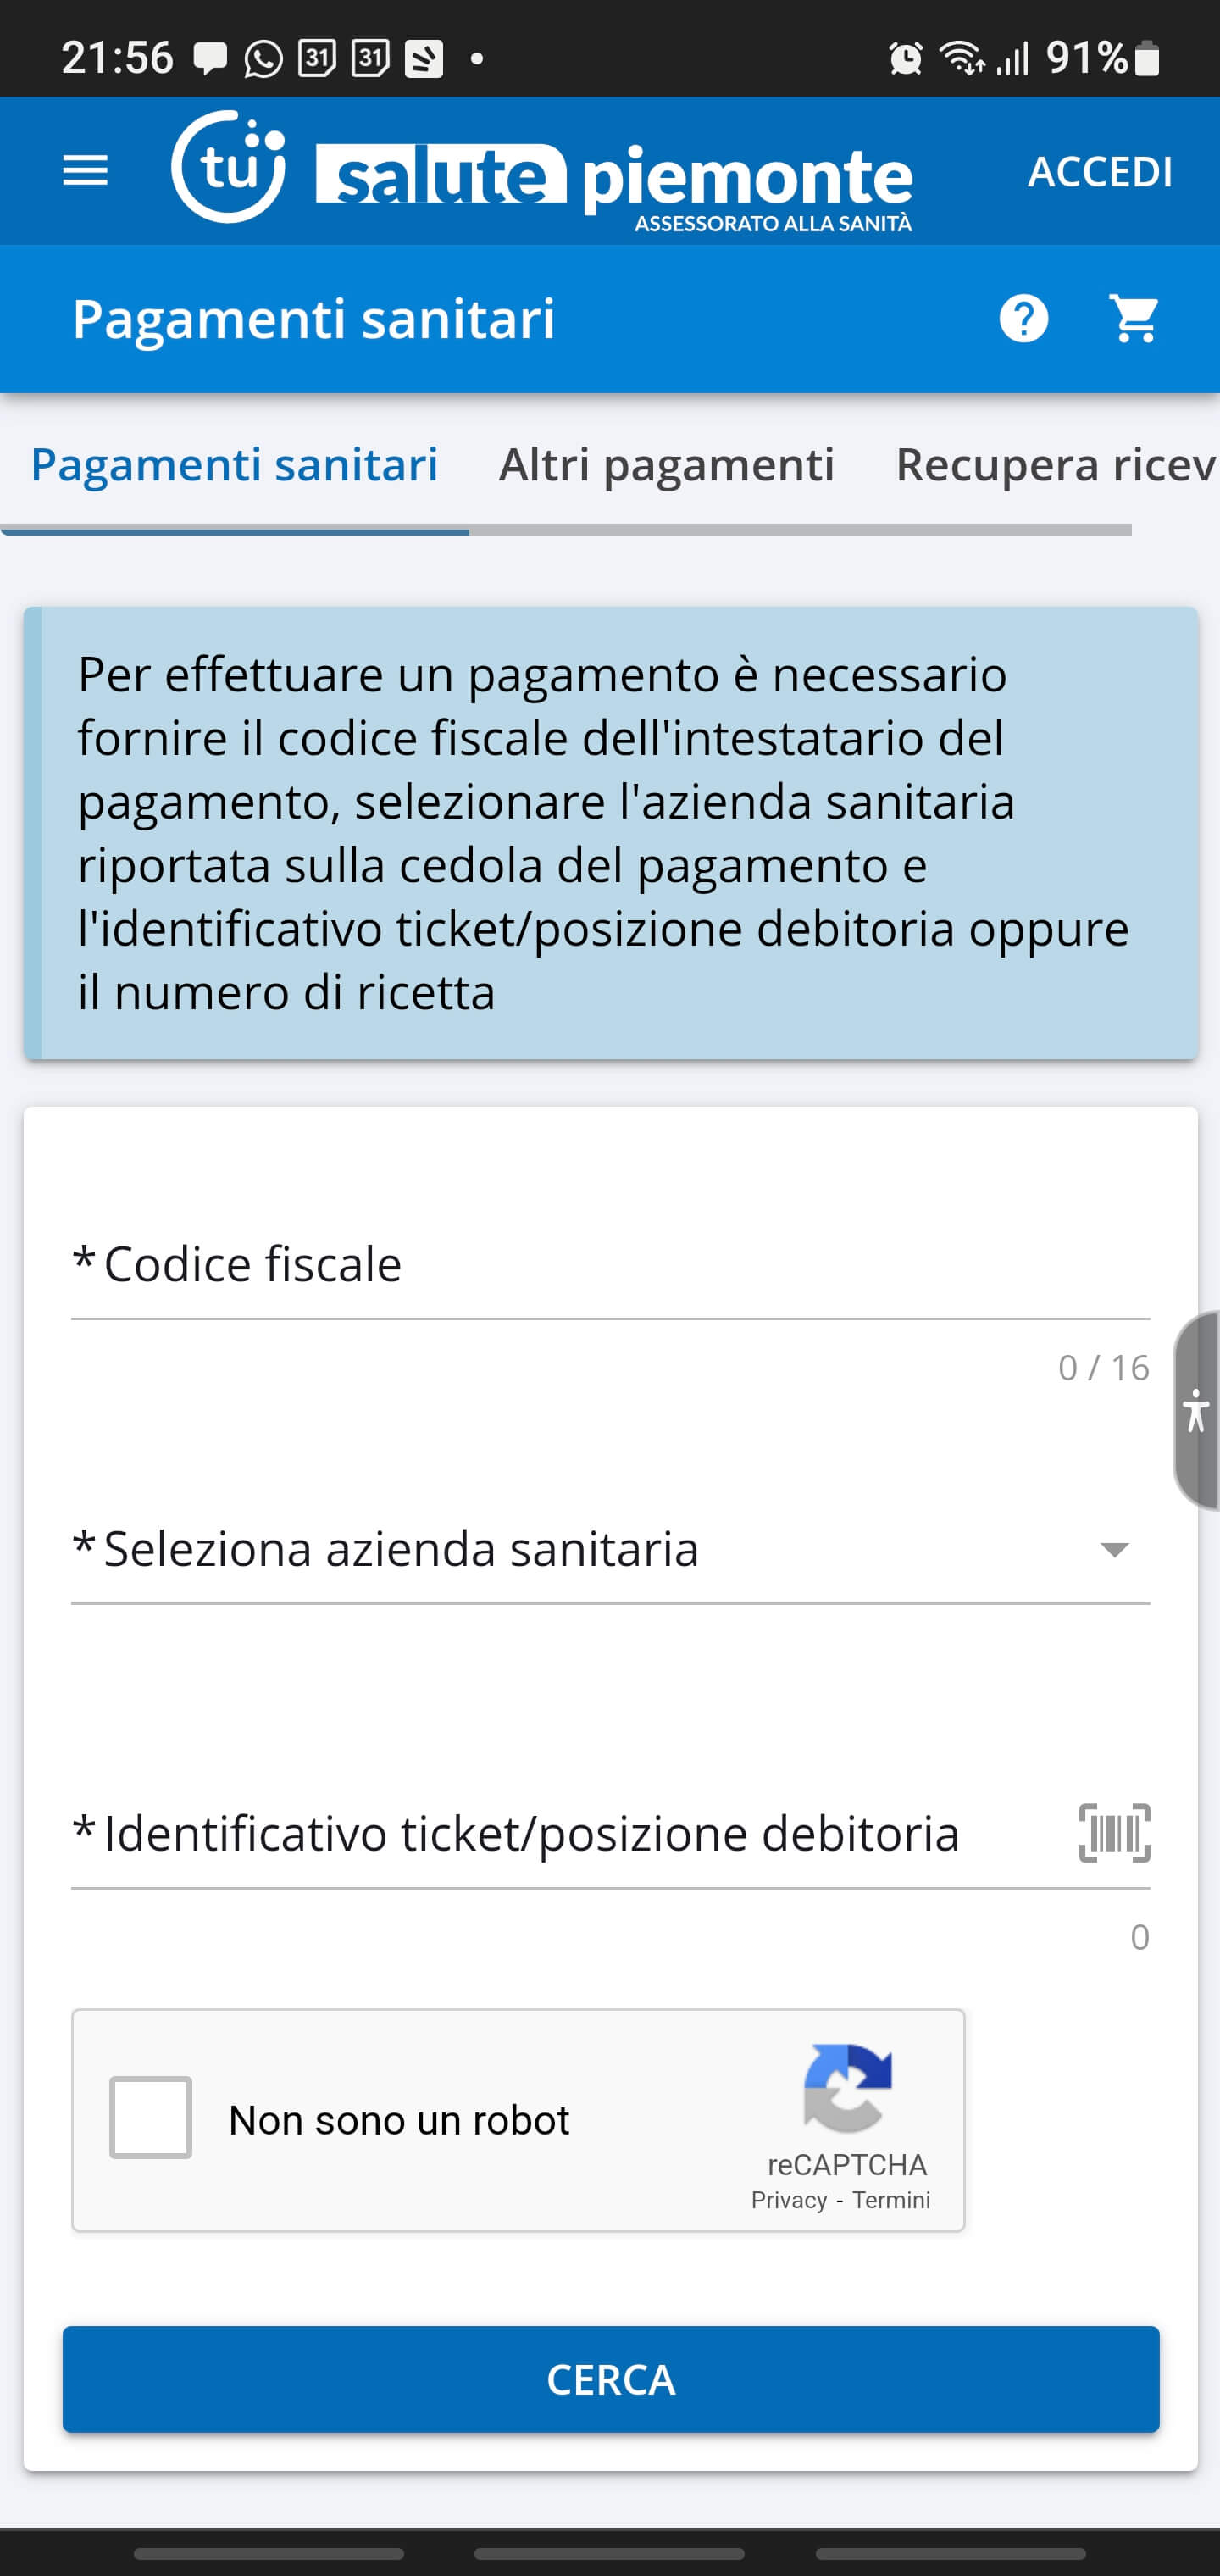This screenshot has width=1220, height=2576.
Task: Switch to the Altri pagamenti tab
Action: (x=666, y=465)
